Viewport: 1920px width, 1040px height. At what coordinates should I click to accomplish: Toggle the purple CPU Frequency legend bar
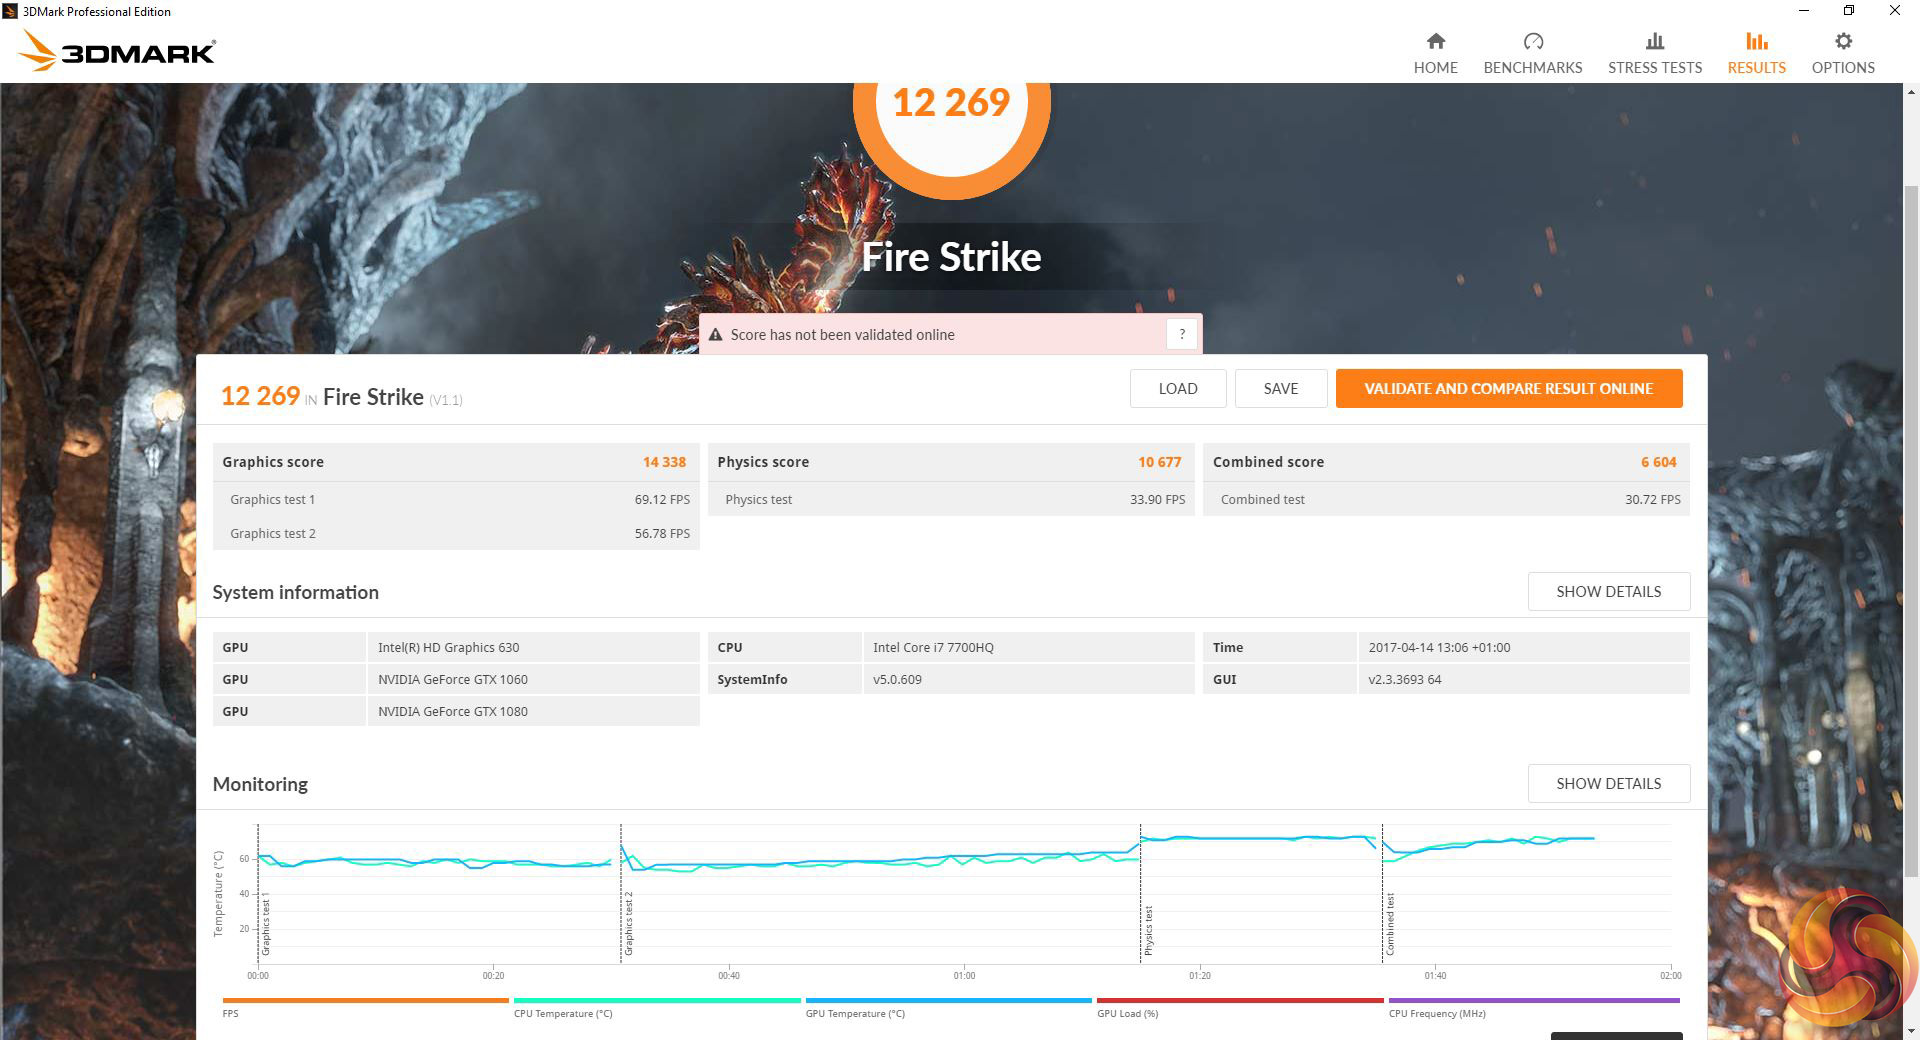[x=1534, y=1000]
